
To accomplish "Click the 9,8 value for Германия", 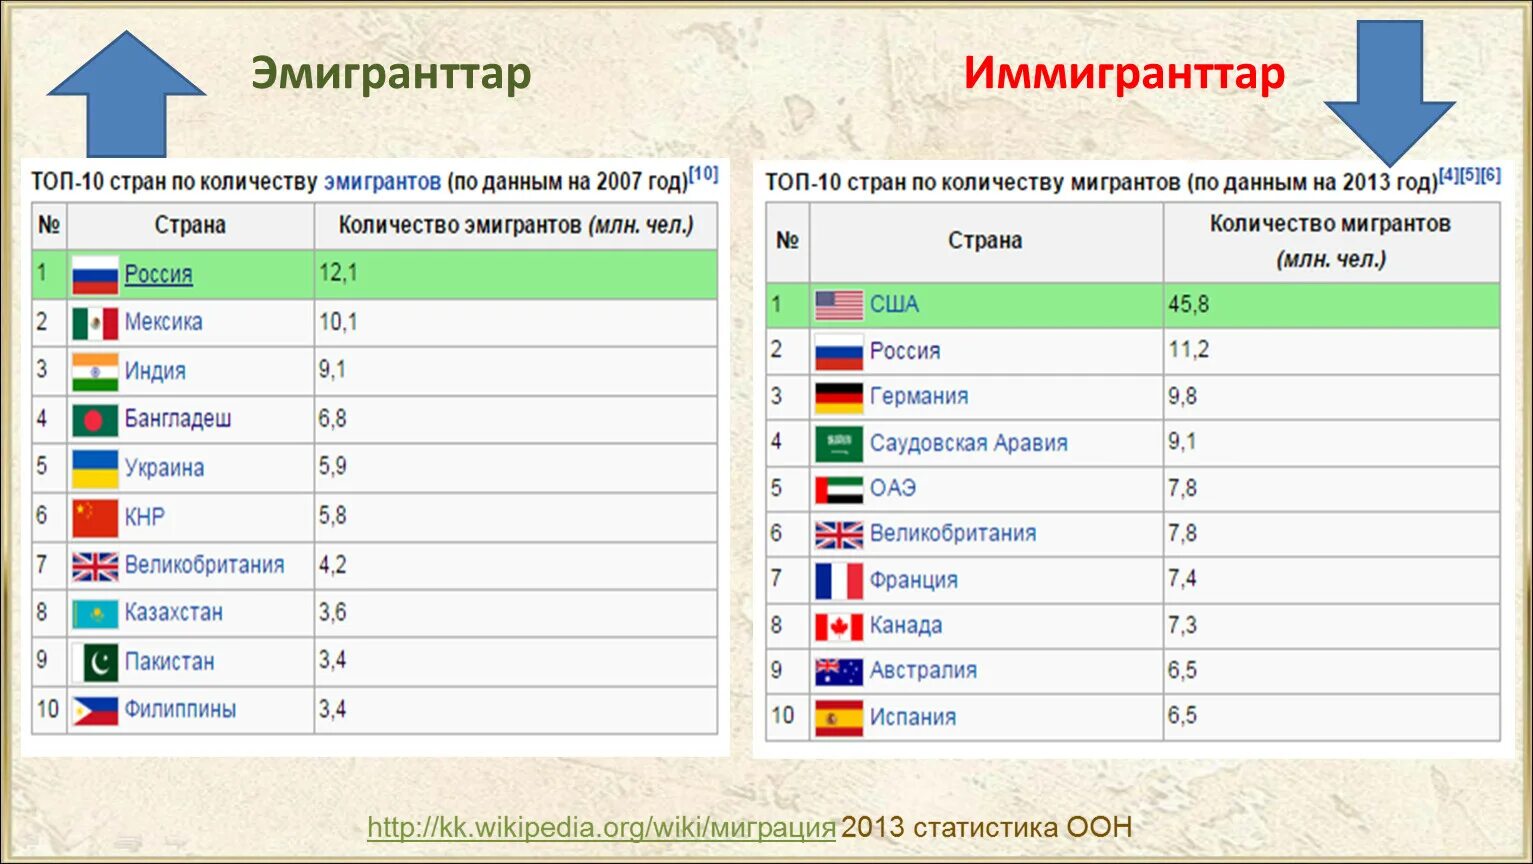I will [x=1182, y=396].
